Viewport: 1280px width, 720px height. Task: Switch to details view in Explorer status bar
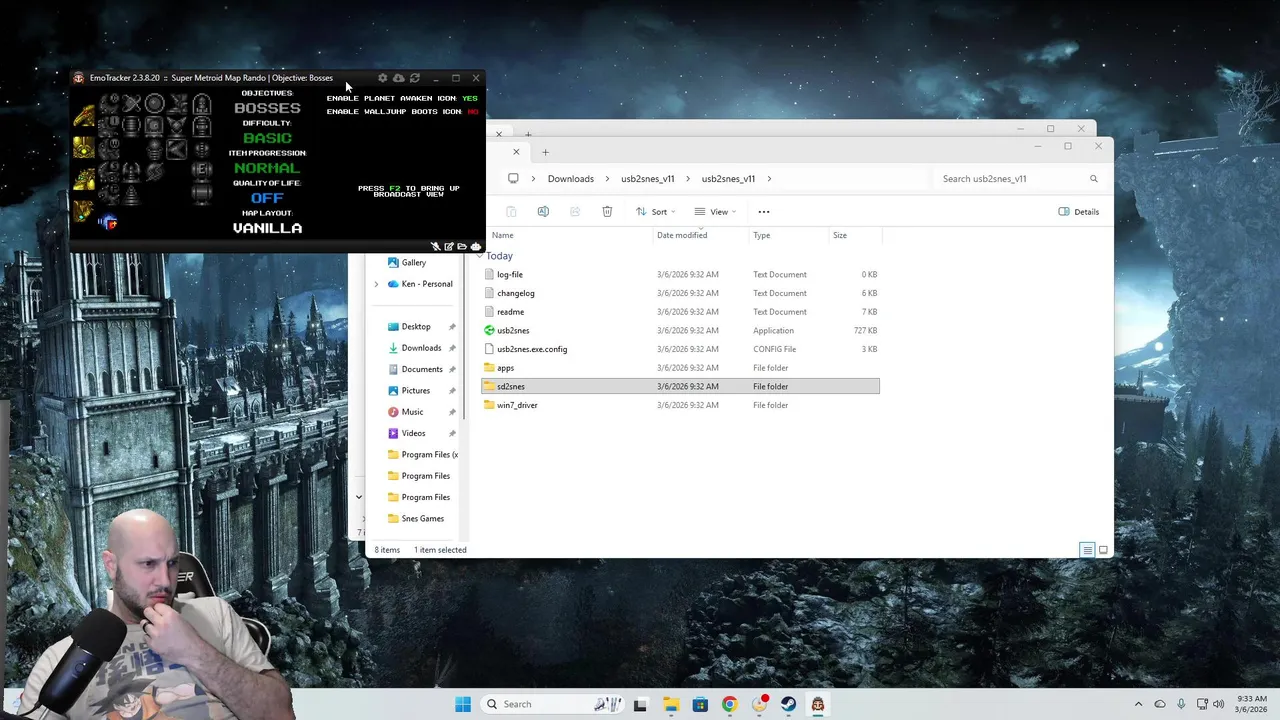pyautogui.click(x=1087, y=550)
